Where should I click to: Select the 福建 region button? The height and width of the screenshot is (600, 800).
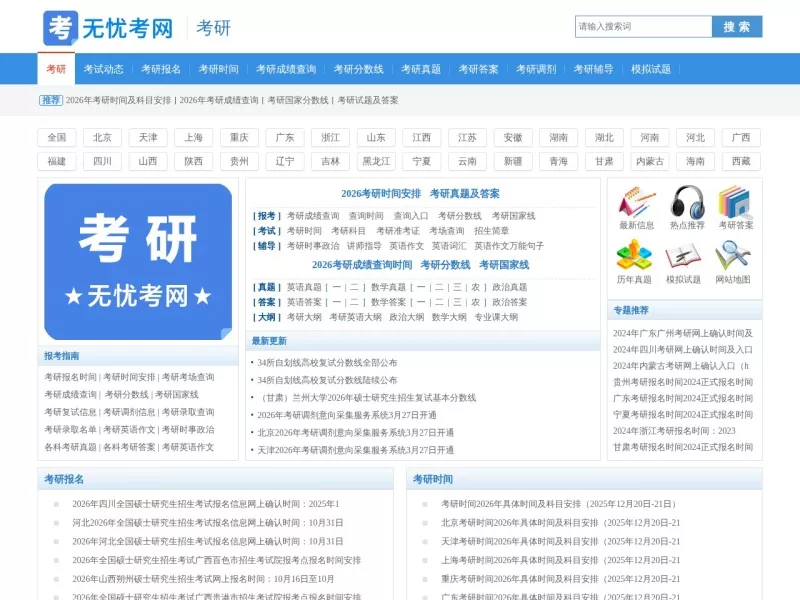pos(57,162)
